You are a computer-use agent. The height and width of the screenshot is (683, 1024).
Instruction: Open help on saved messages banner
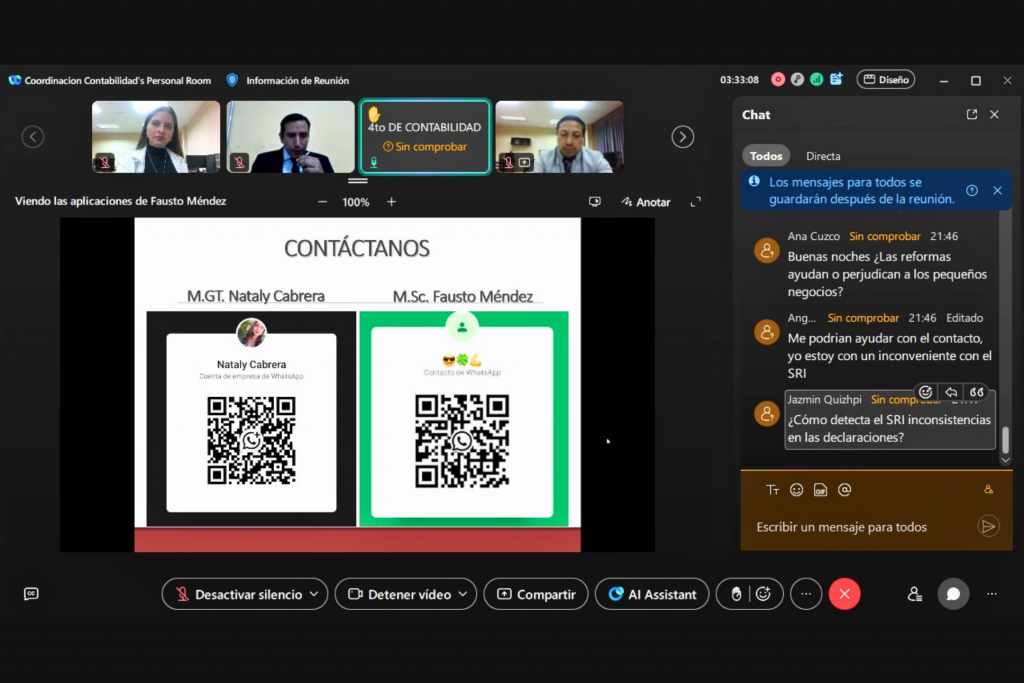pos(972,190)
